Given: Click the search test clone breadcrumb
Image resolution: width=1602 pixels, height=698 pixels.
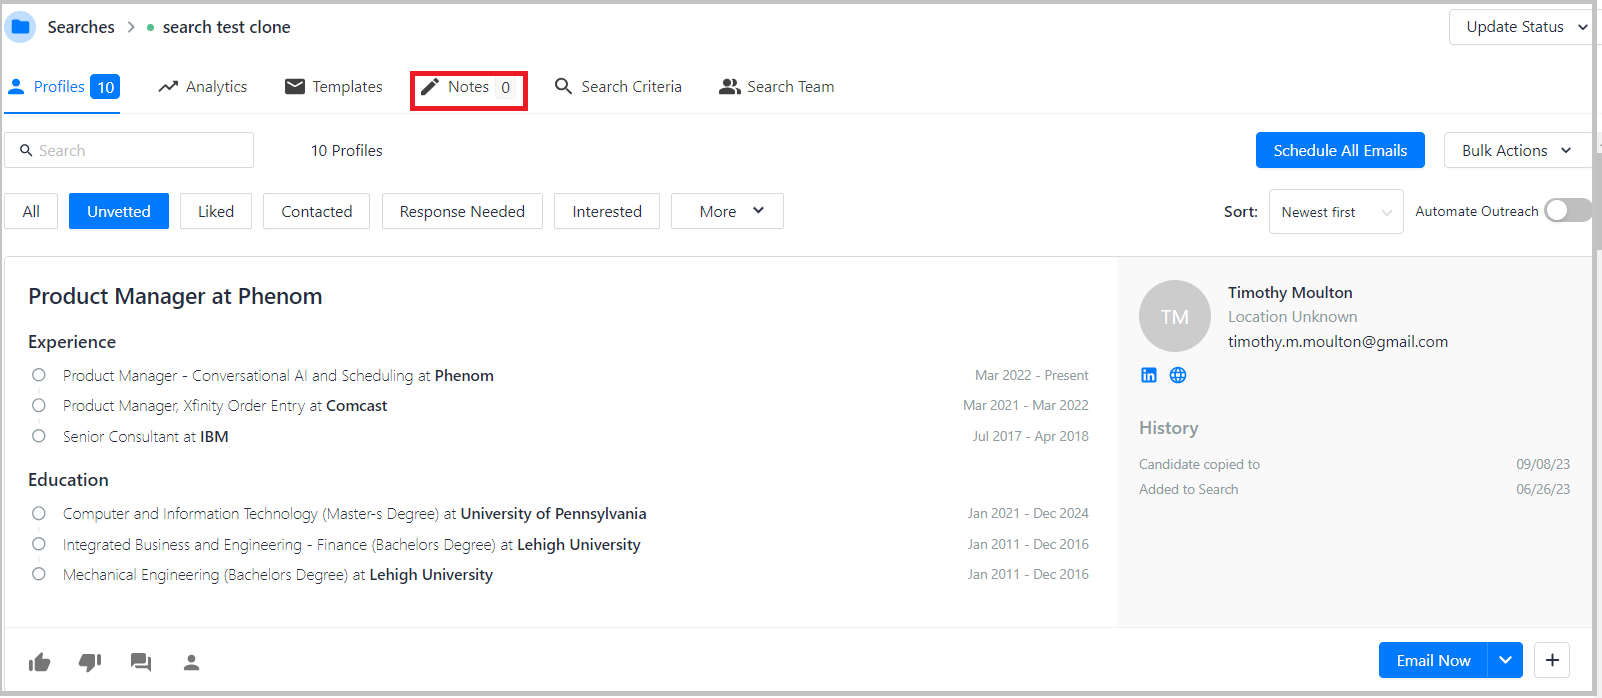Looking at the screenshot, I should tap(226, 27).
